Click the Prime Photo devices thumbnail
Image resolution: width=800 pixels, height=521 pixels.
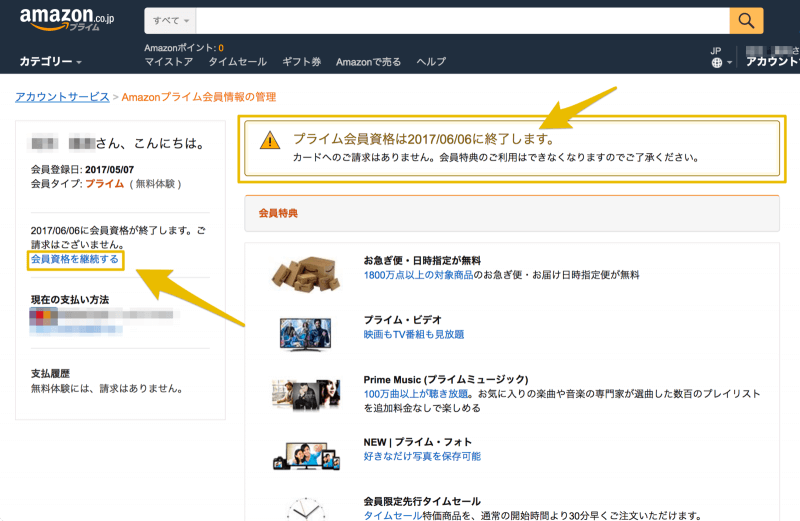[x=306, y=456]
